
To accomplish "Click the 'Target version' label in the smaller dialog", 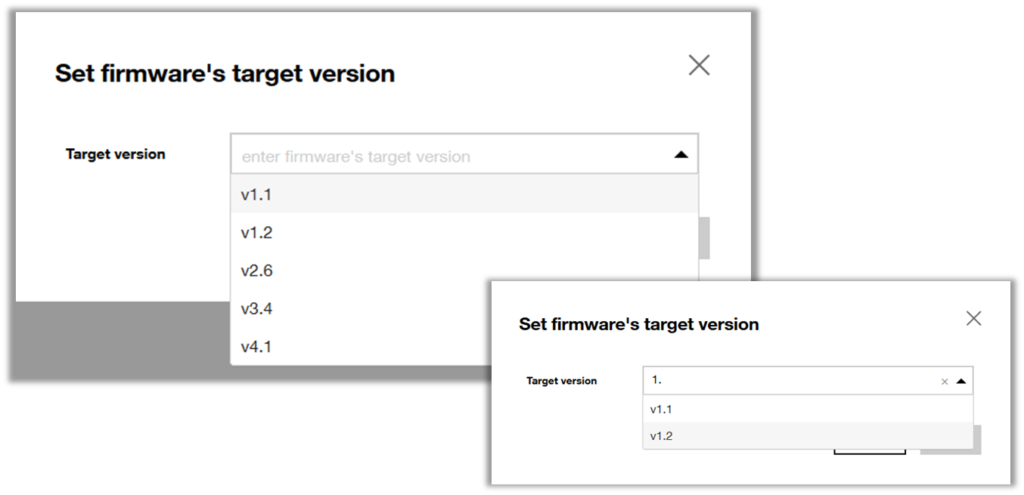I will click(562, 381).
